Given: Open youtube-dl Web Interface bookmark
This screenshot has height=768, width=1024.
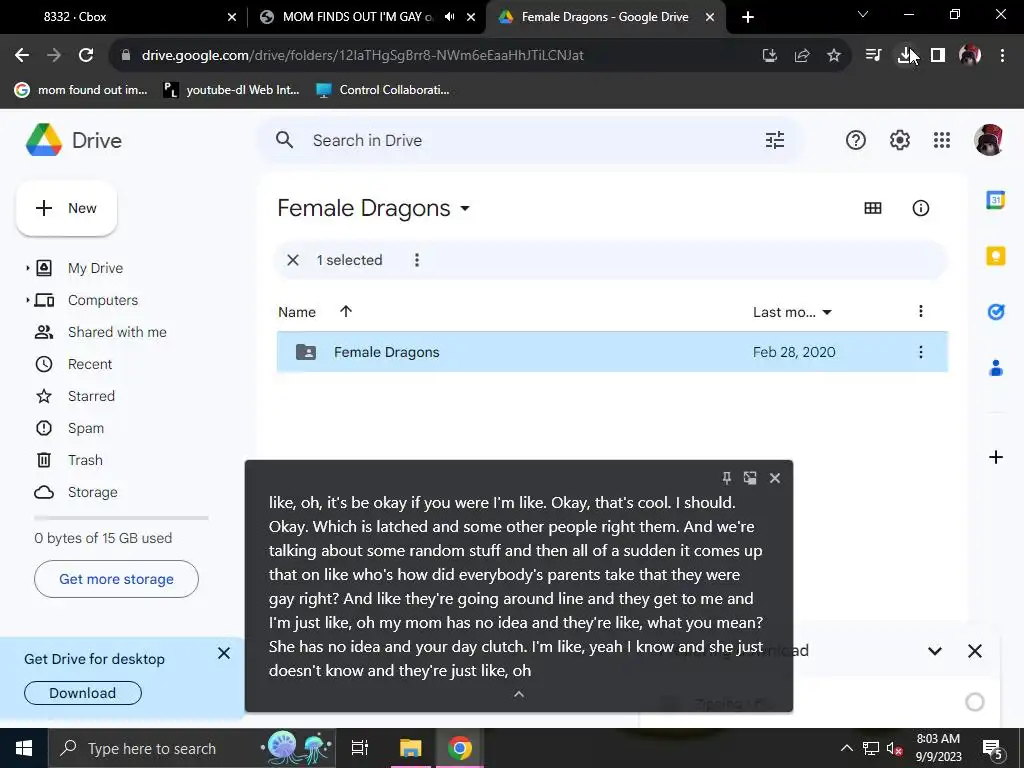Looking at the screenshot, I should coord(231,90).
